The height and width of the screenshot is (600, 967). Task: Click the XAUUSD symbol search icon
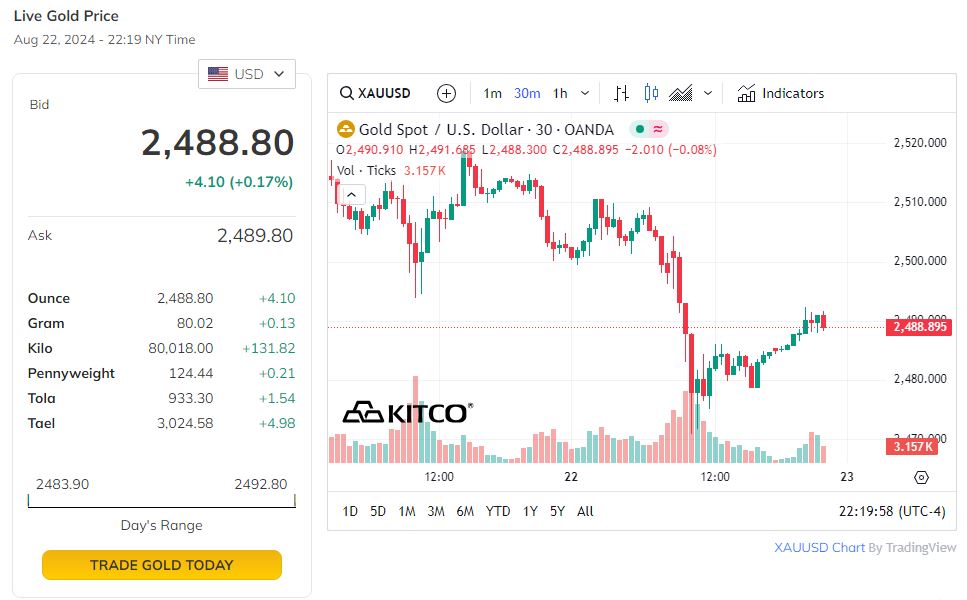pyautogui.click(x=347, y=93)
